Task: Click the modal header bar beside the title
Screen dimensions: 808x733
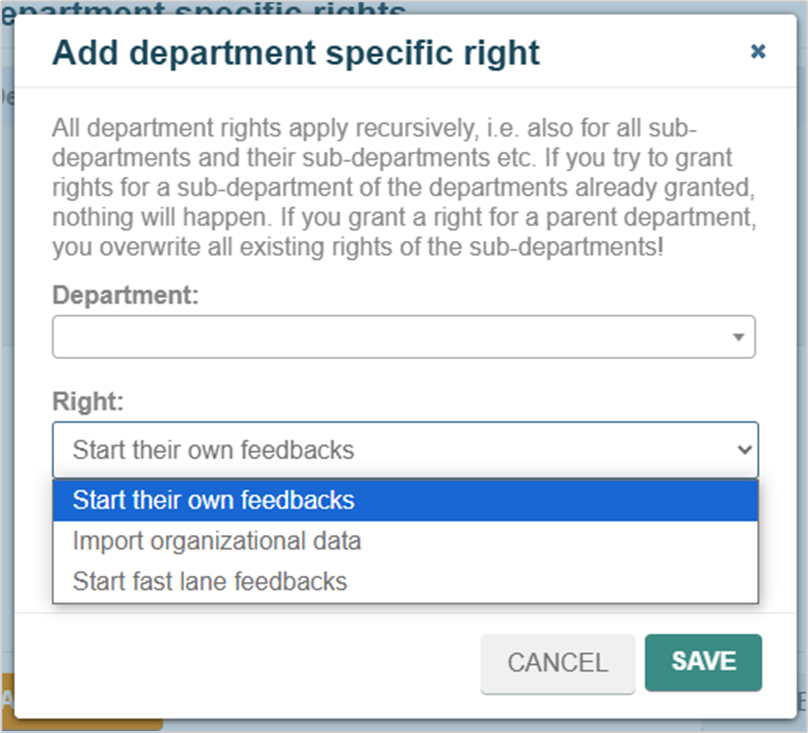Action: pos(644,52)
